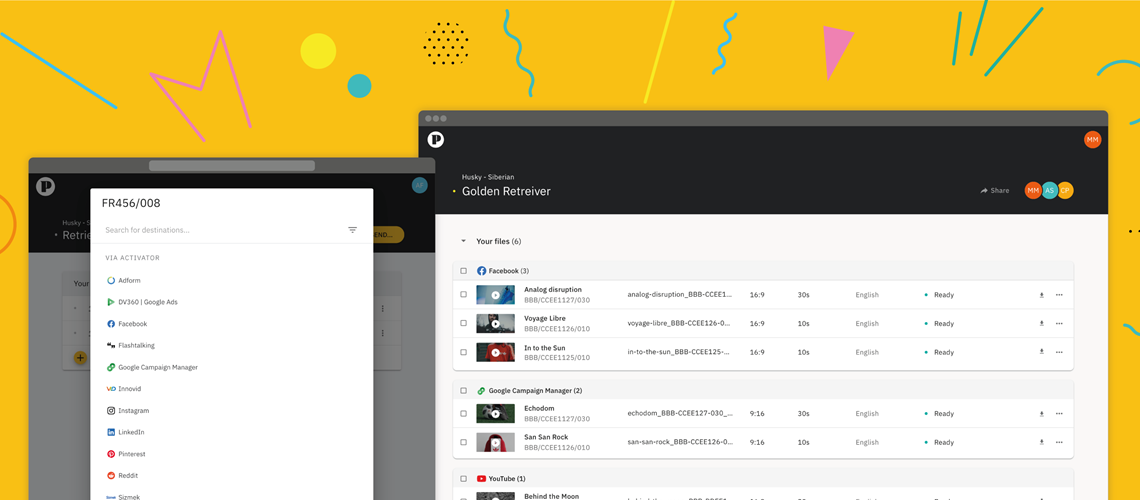Tick the checkbox for In to the Sun
The image size is (1140, 500).
pyautogui.click(x=464, y=352)
